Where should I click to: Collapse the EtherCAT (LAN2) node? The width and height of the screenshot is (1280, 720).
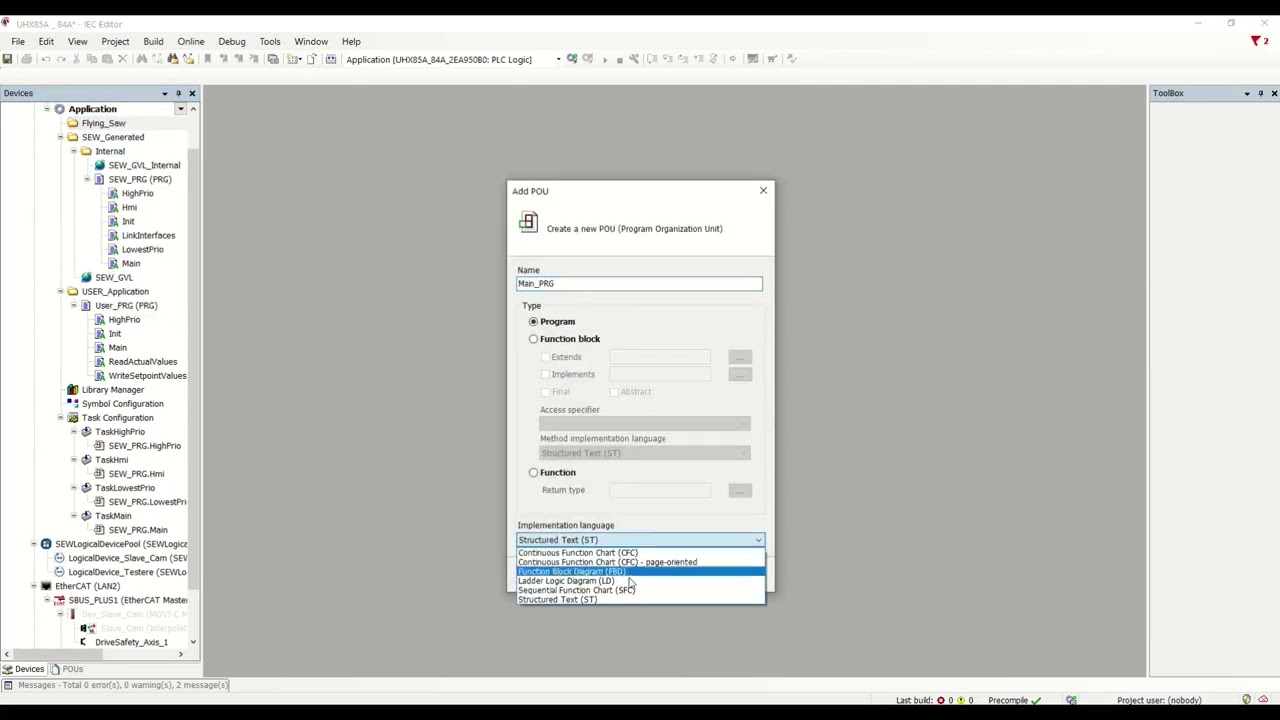(x=33, y=586)
